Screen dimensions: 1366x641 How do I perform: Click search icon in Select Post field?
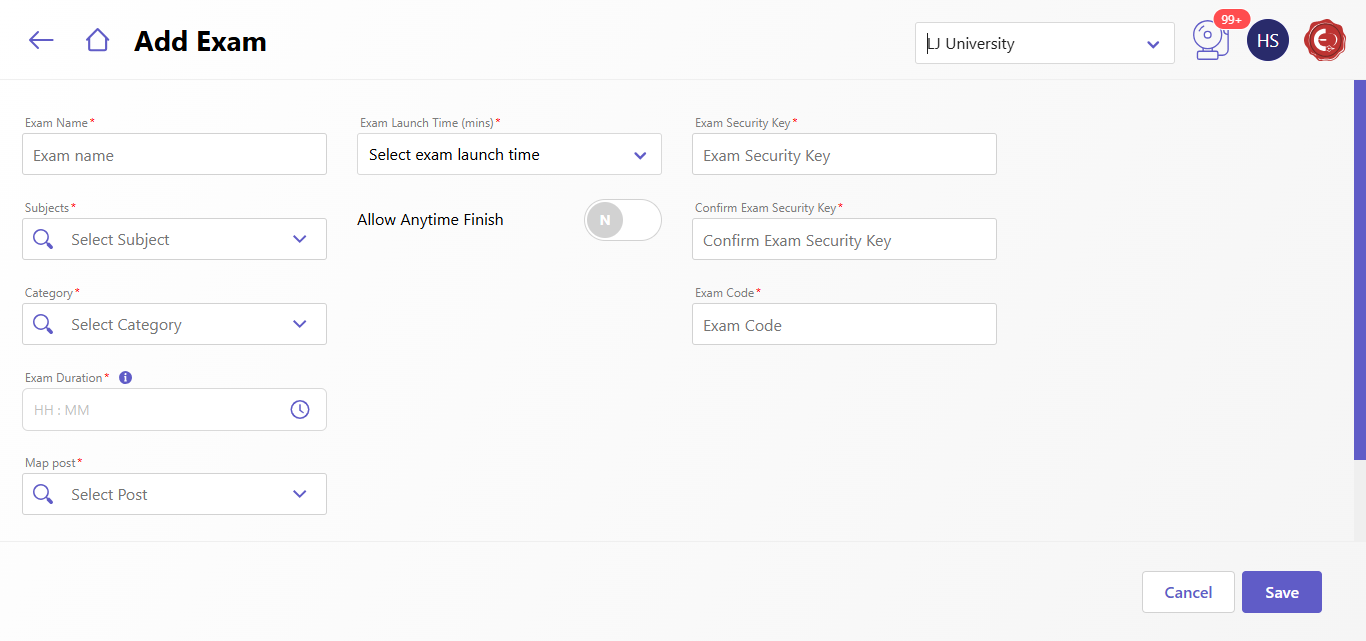pyautogui.click(x=43, y=494)
